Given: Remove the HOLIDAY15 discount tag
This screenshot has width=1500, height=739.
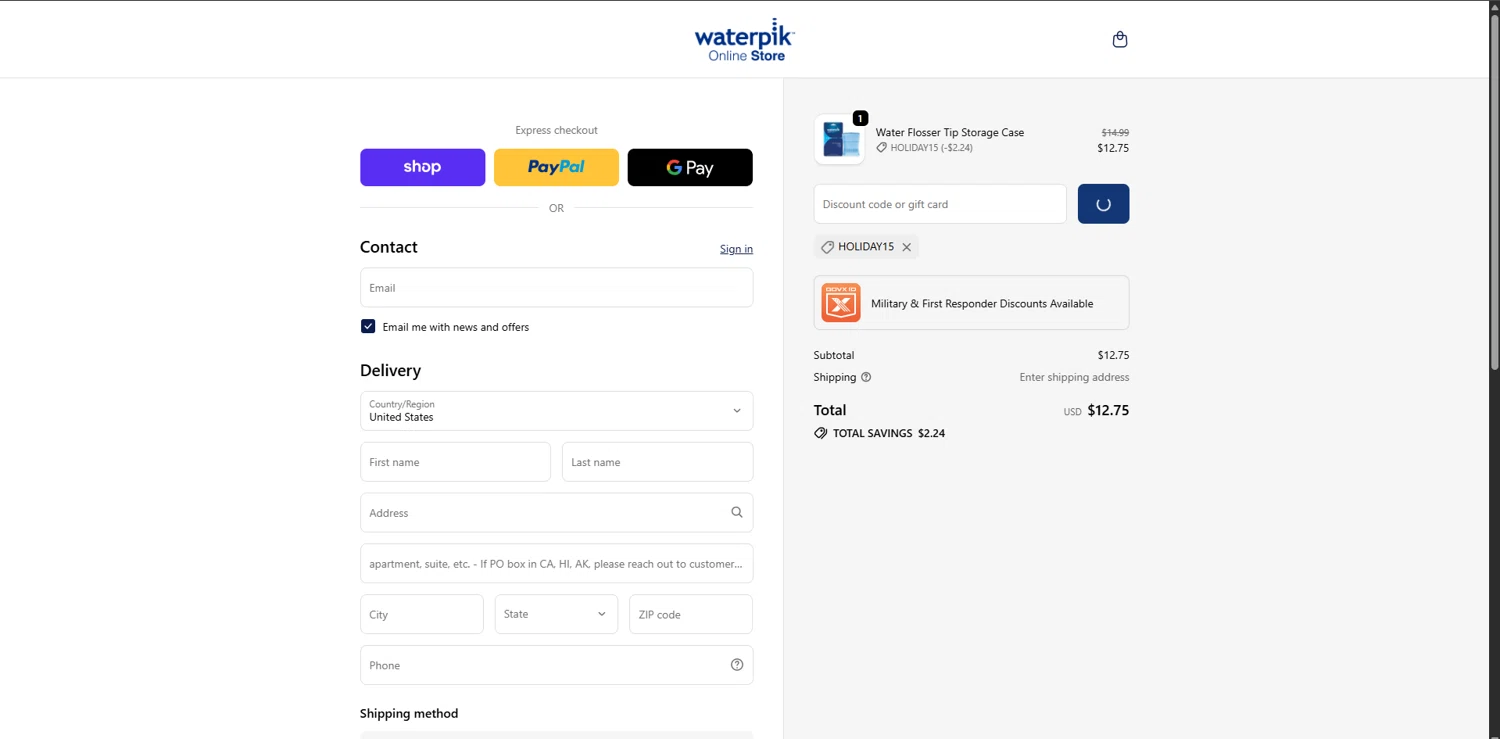Looking at the screenshot, I should click(x=907, y=247).
